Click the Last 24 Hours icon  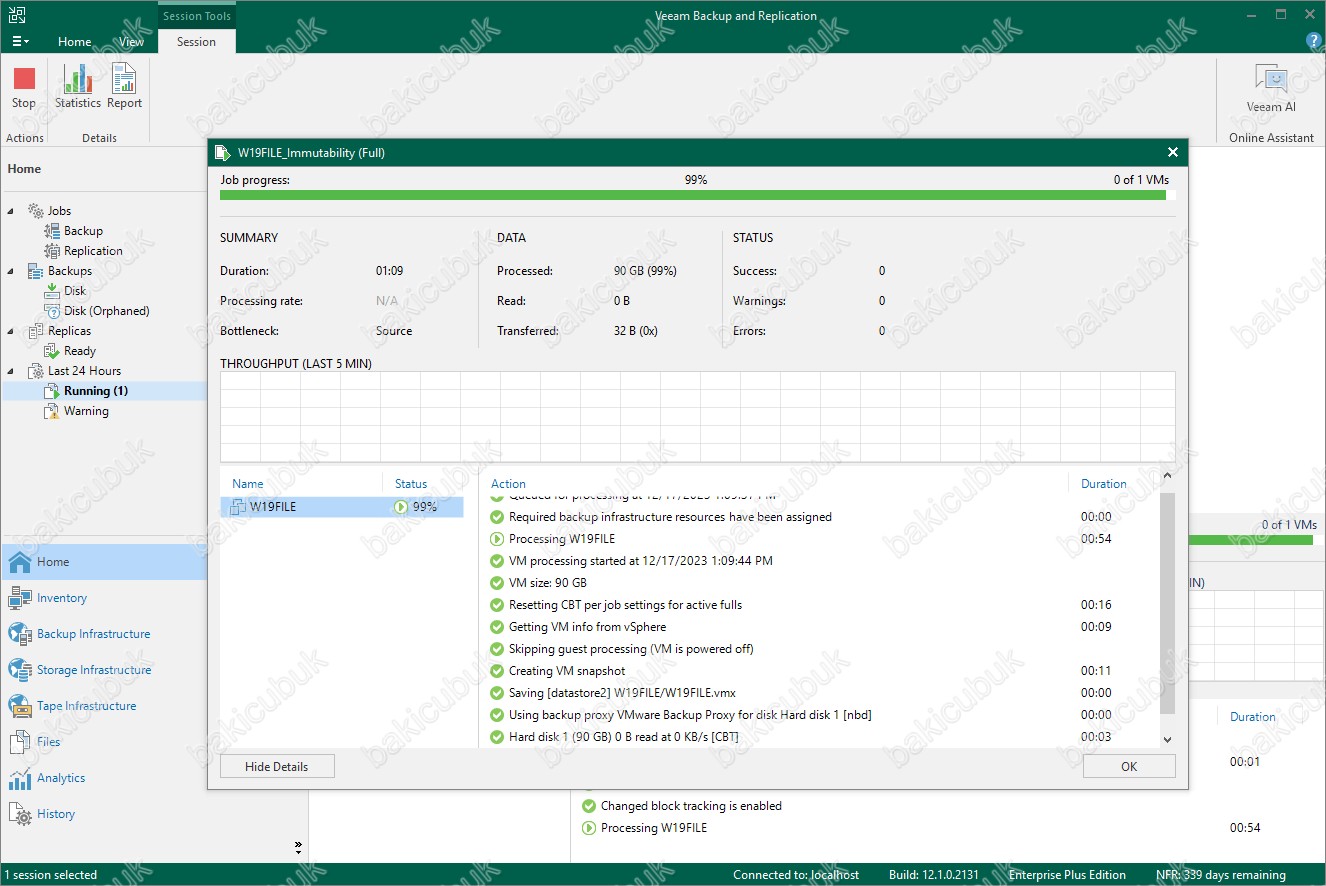(x=35, y=371)
